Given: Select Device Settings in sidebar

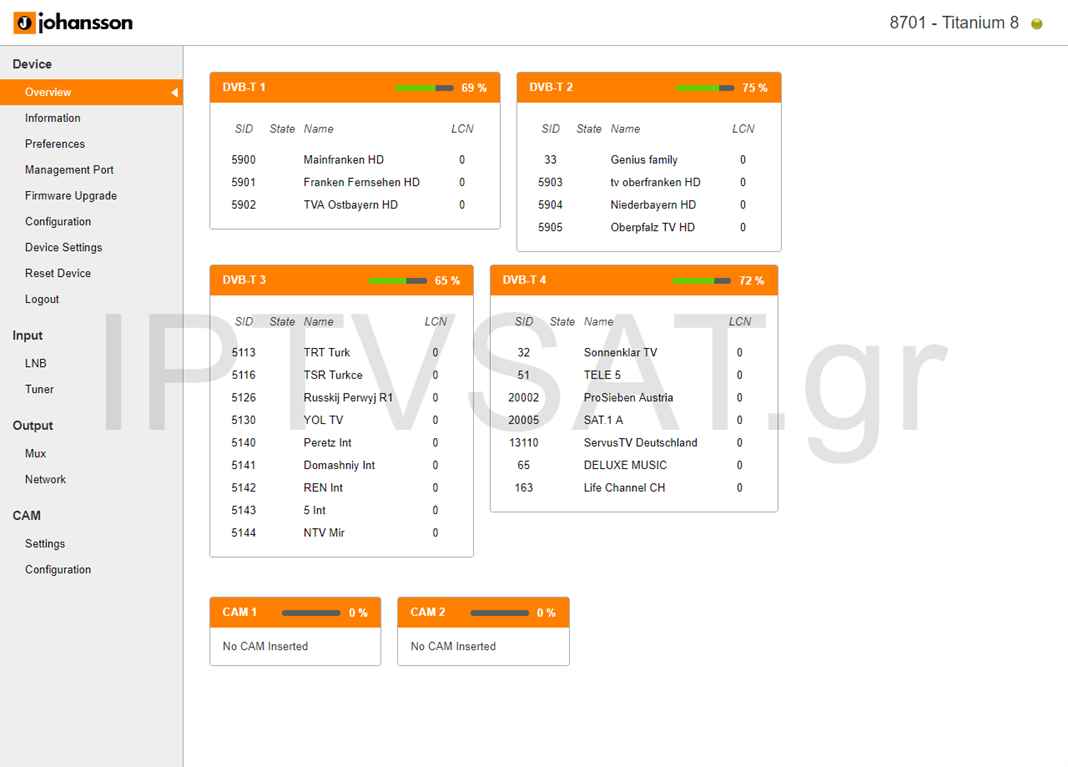Looking at the screenshot, I should coord(63,247).
